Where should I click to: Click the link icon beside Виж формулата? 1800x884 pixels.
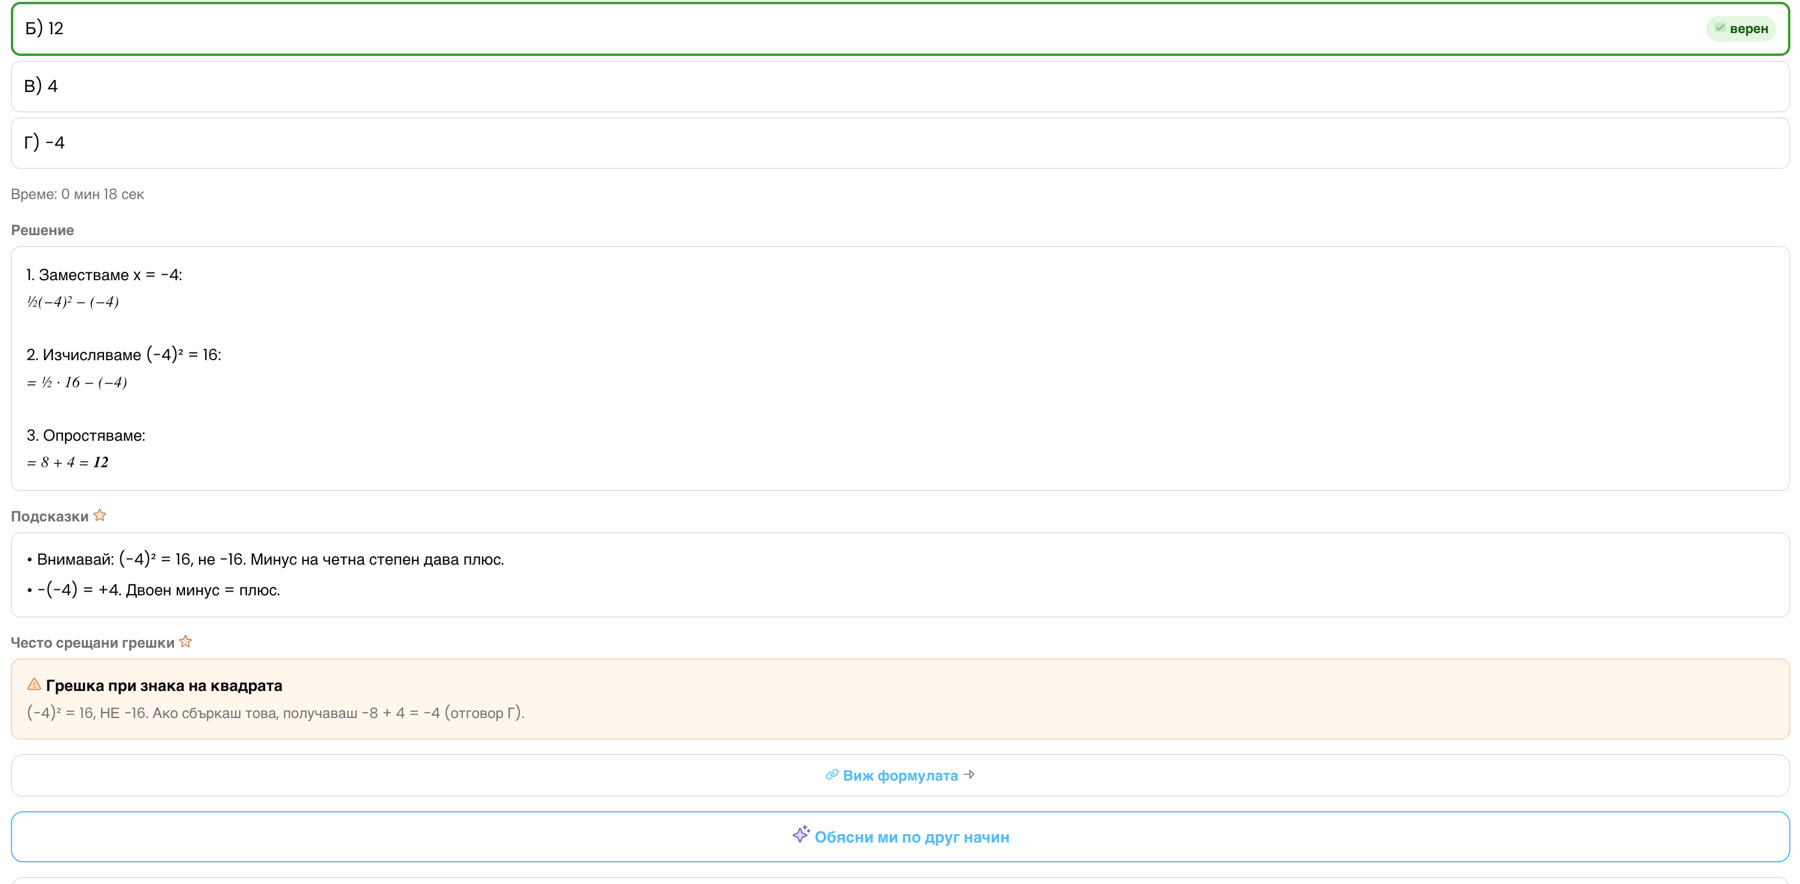click(832, 775)
